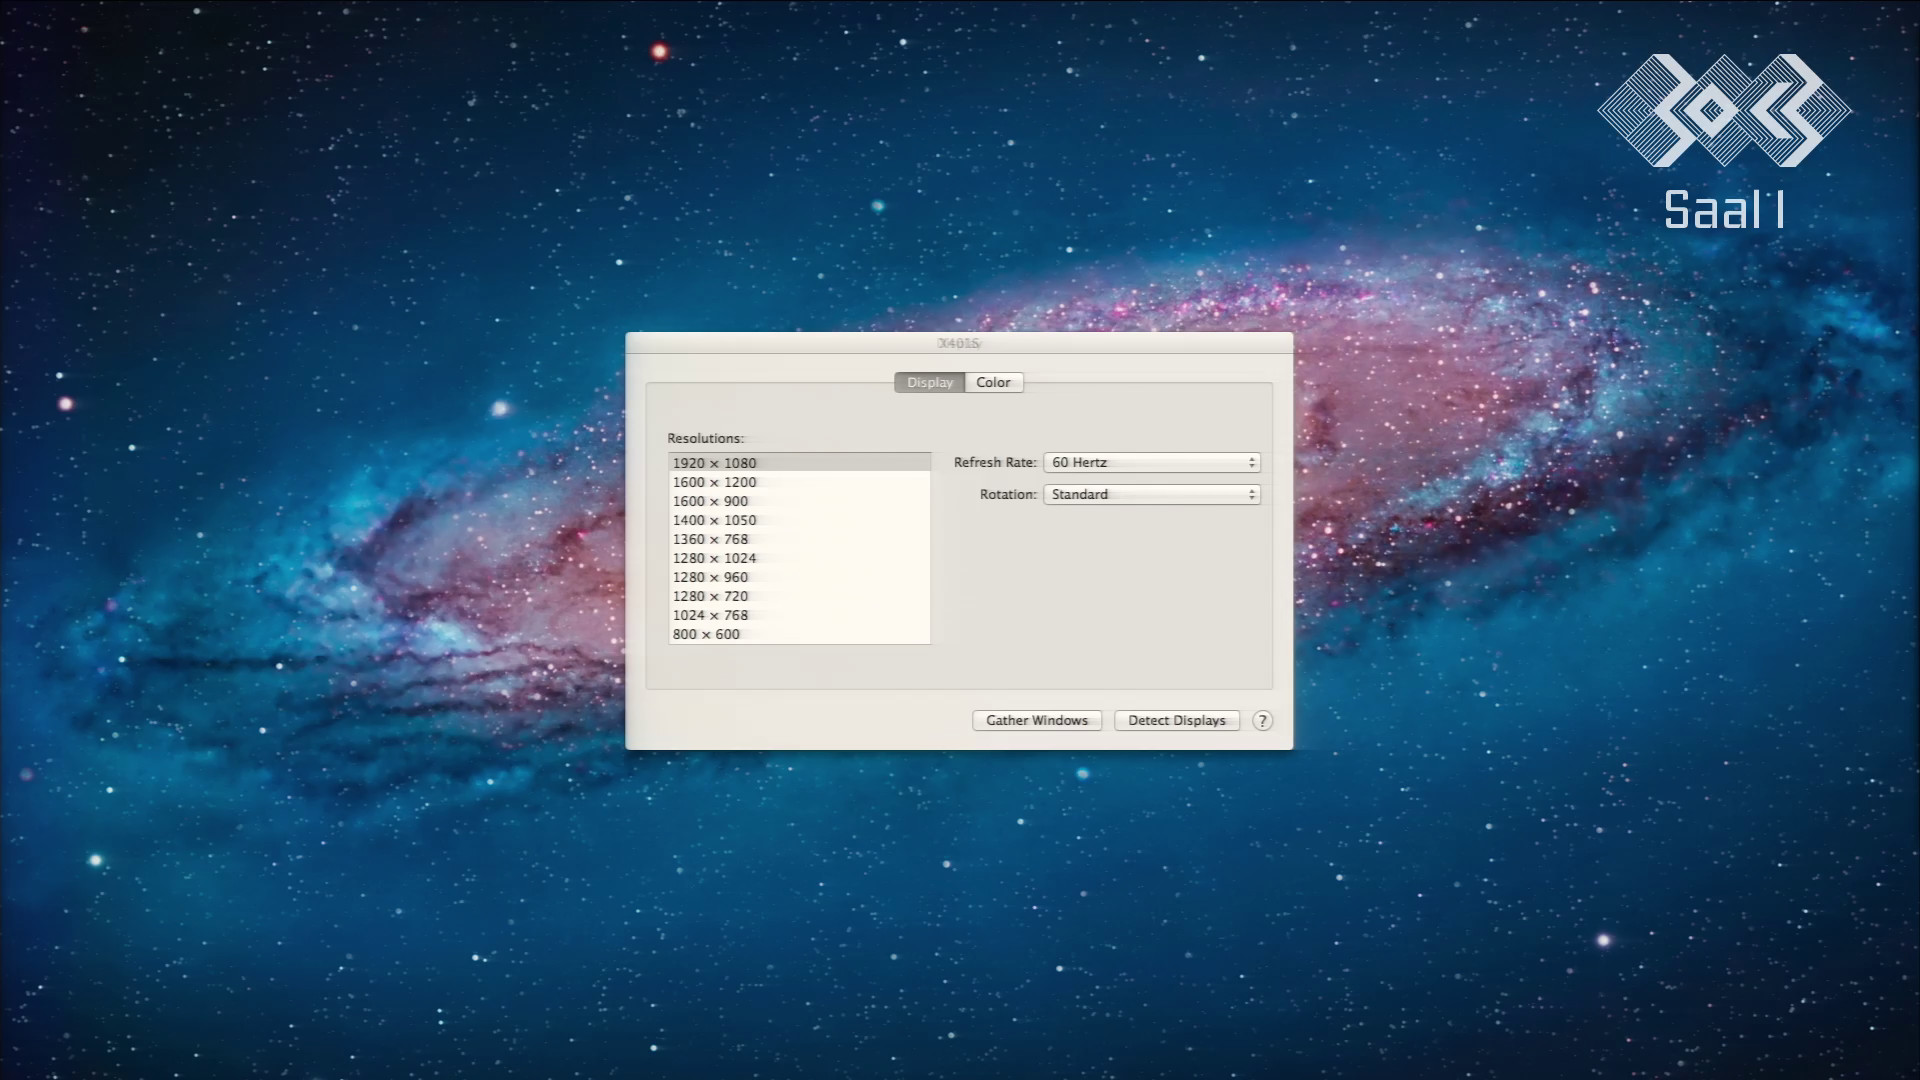Select the 1024 × 768 resolution
1920x1080 pixels.
799,615
